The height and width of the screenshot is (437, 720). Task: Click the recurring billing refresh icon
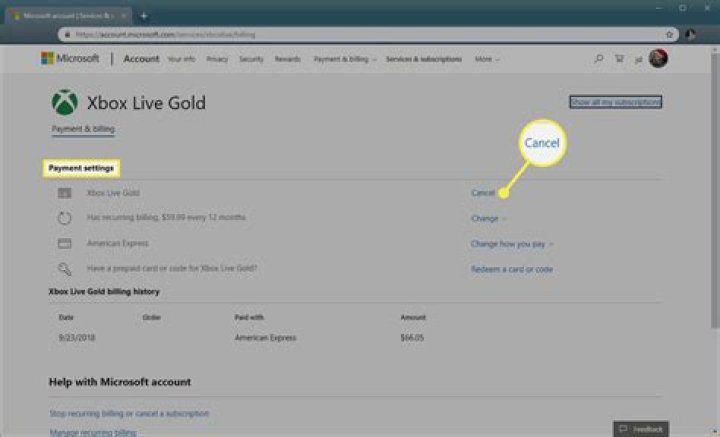pos(64,217)
